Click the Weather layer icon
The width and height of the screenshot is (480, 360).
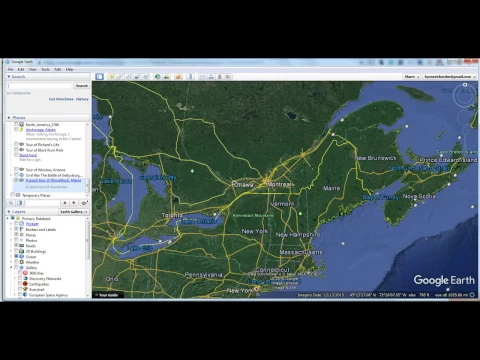(22, 262)
